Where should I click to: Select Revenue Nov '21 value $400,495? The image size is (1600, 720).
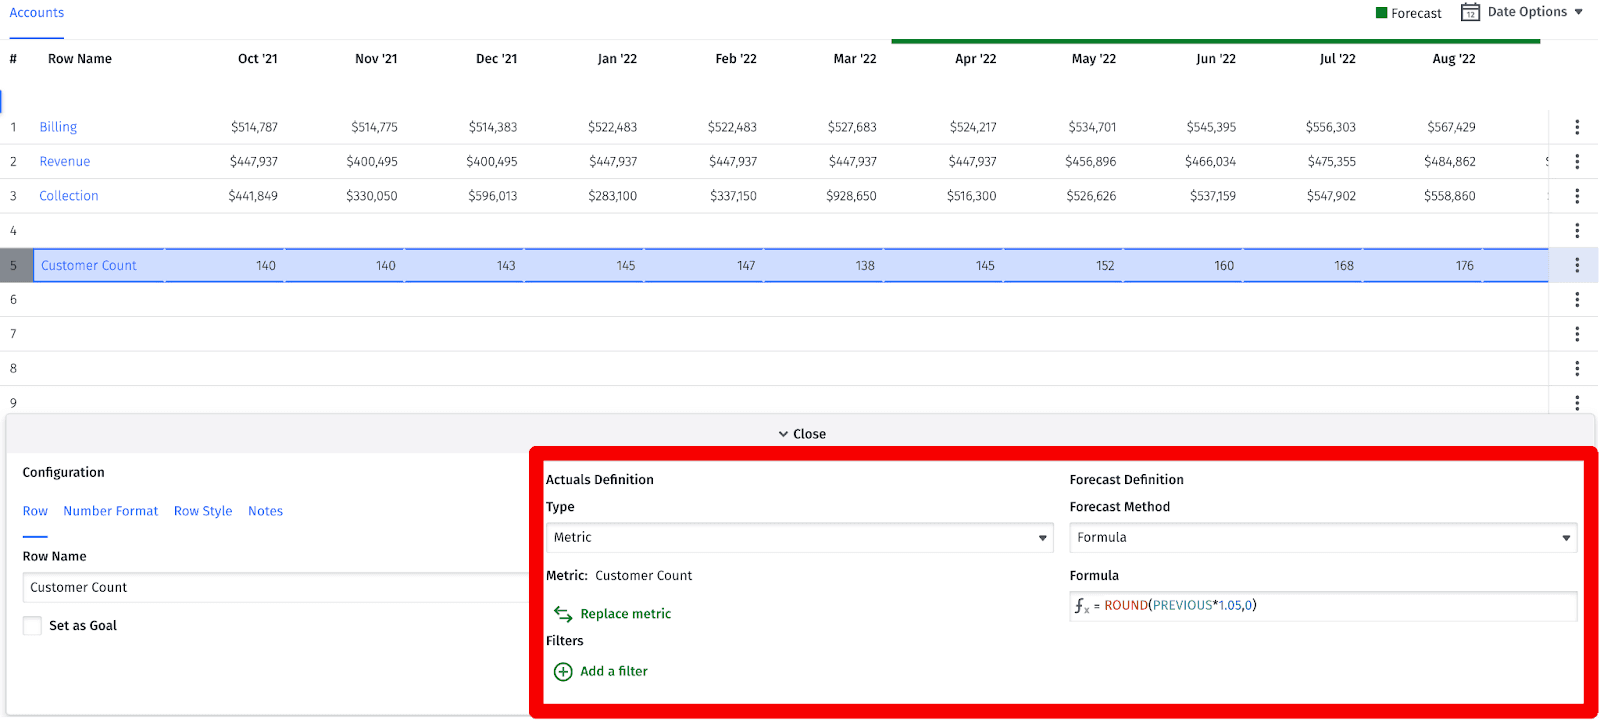372,161
